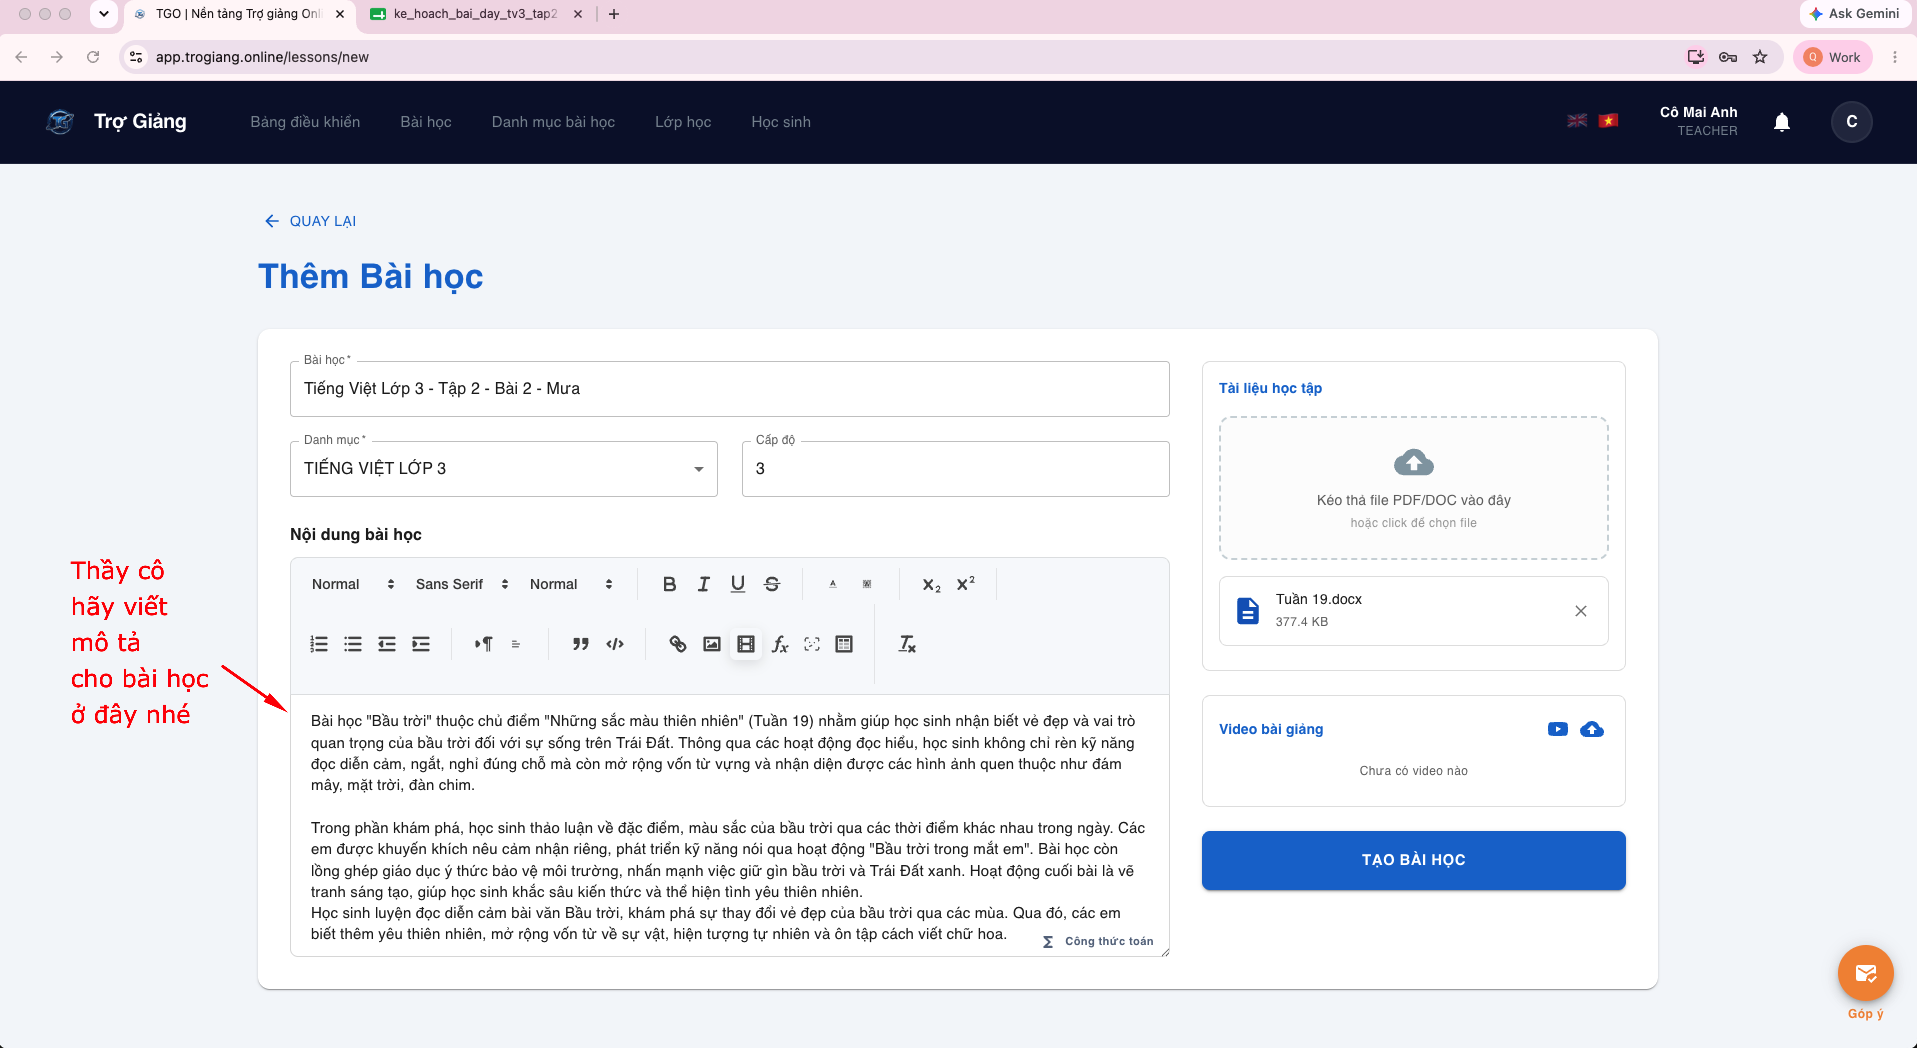Toggle underline formatting in the editor
Viewport: 1917px width, 1048px height.
click(738, 584)
